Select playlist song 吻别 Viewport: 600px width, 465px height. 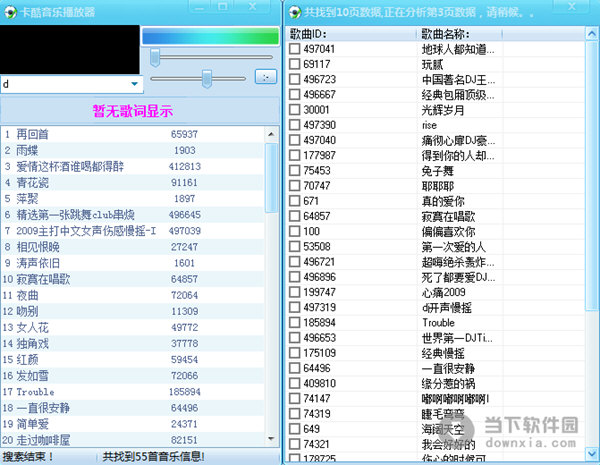pos(132,311)
